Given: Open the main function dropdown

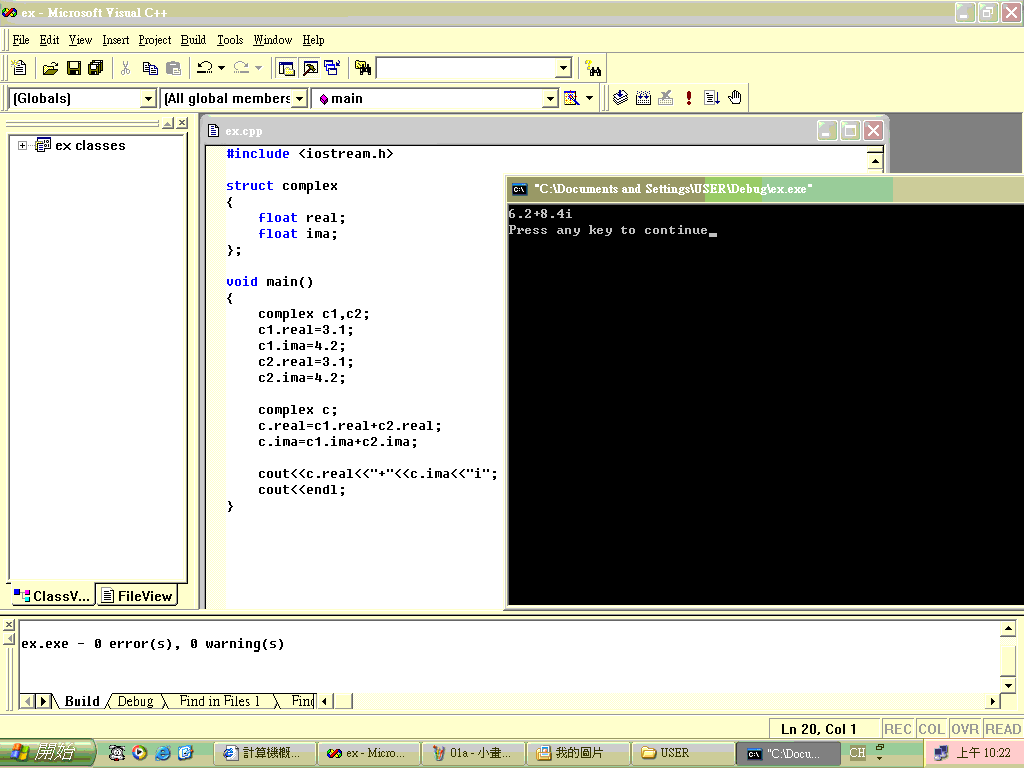Looking at the screenshot, I should tap(549, 98).
